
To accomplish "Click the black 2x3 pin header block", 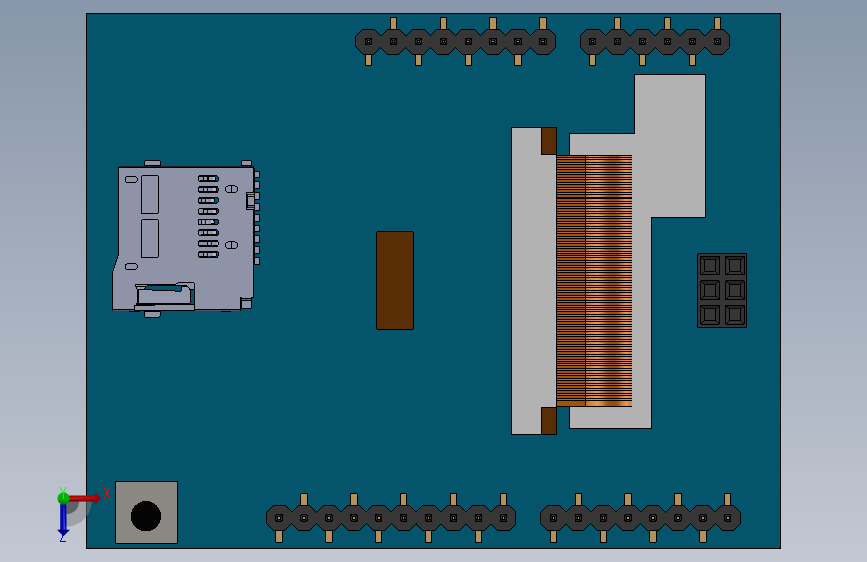I will [722, 290].
